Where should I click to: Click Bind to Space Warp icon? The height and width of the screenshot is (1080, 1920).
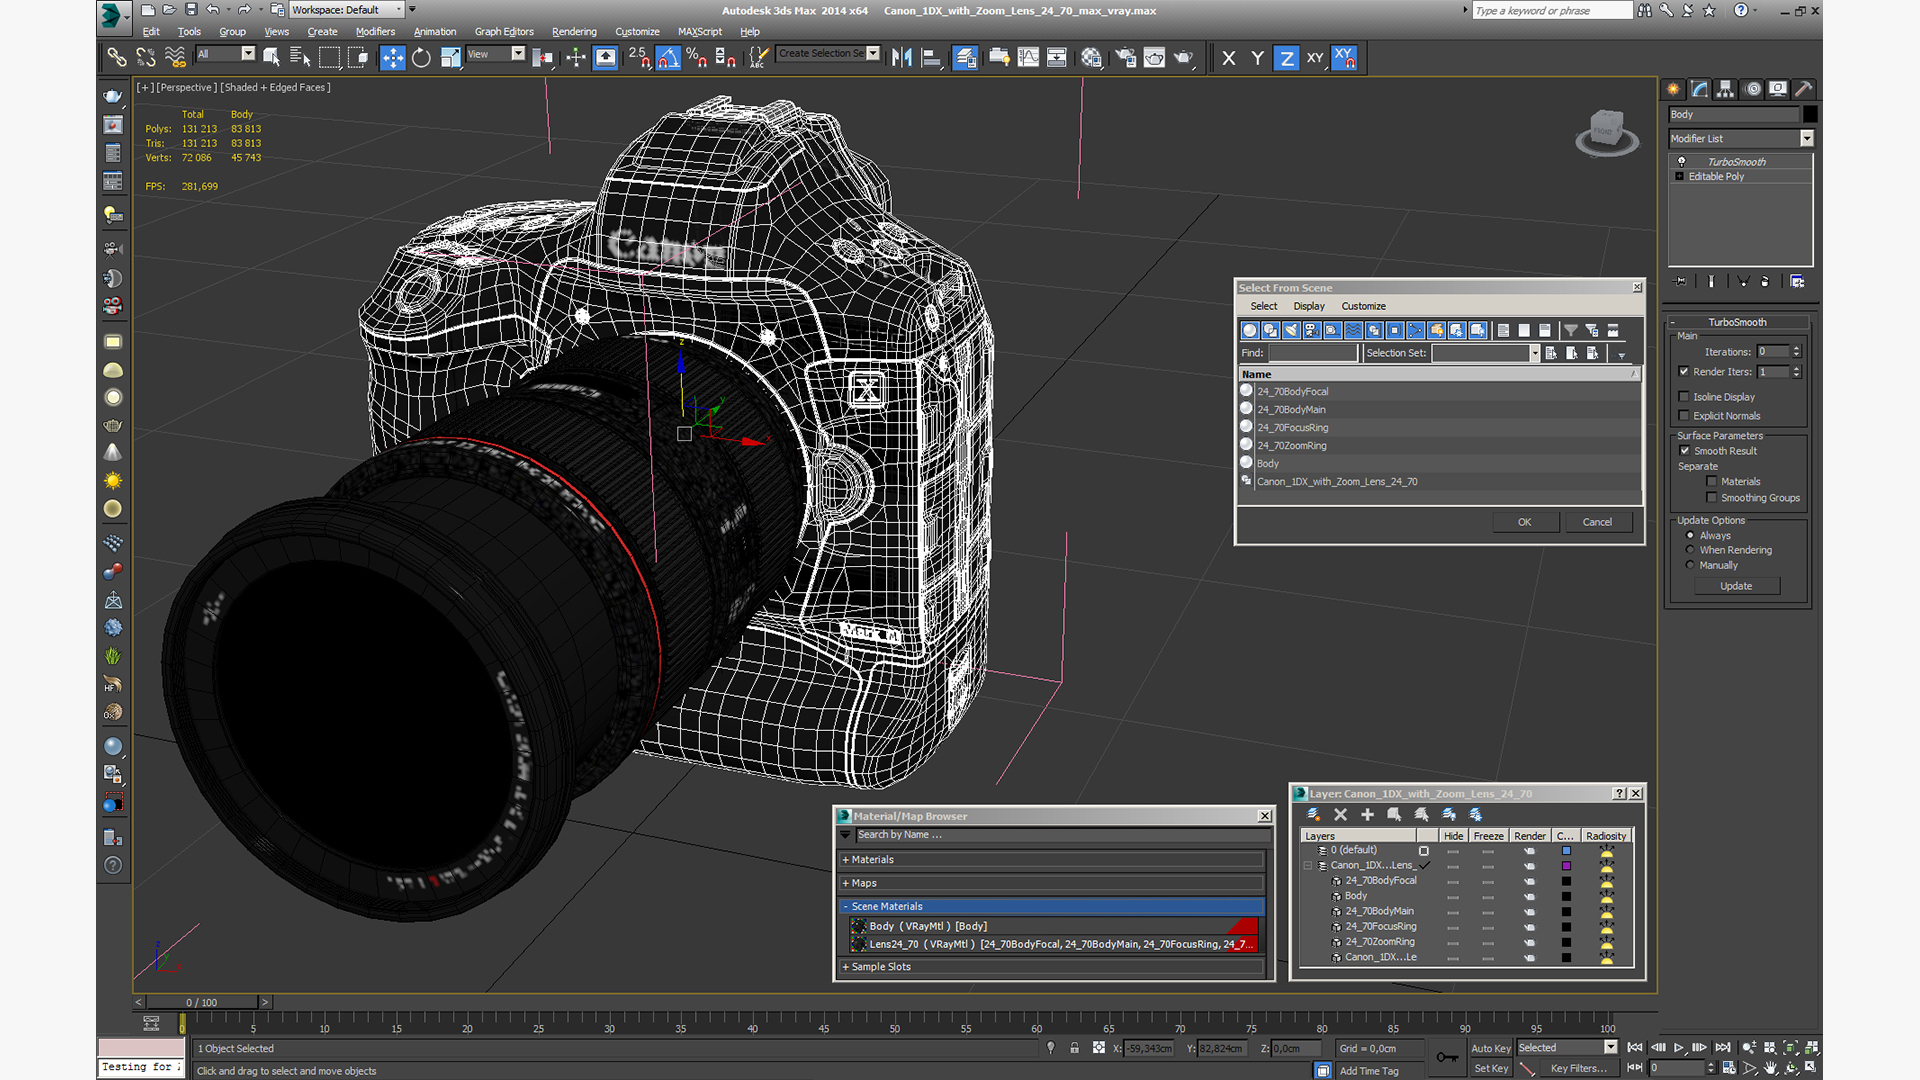(175, 58)
